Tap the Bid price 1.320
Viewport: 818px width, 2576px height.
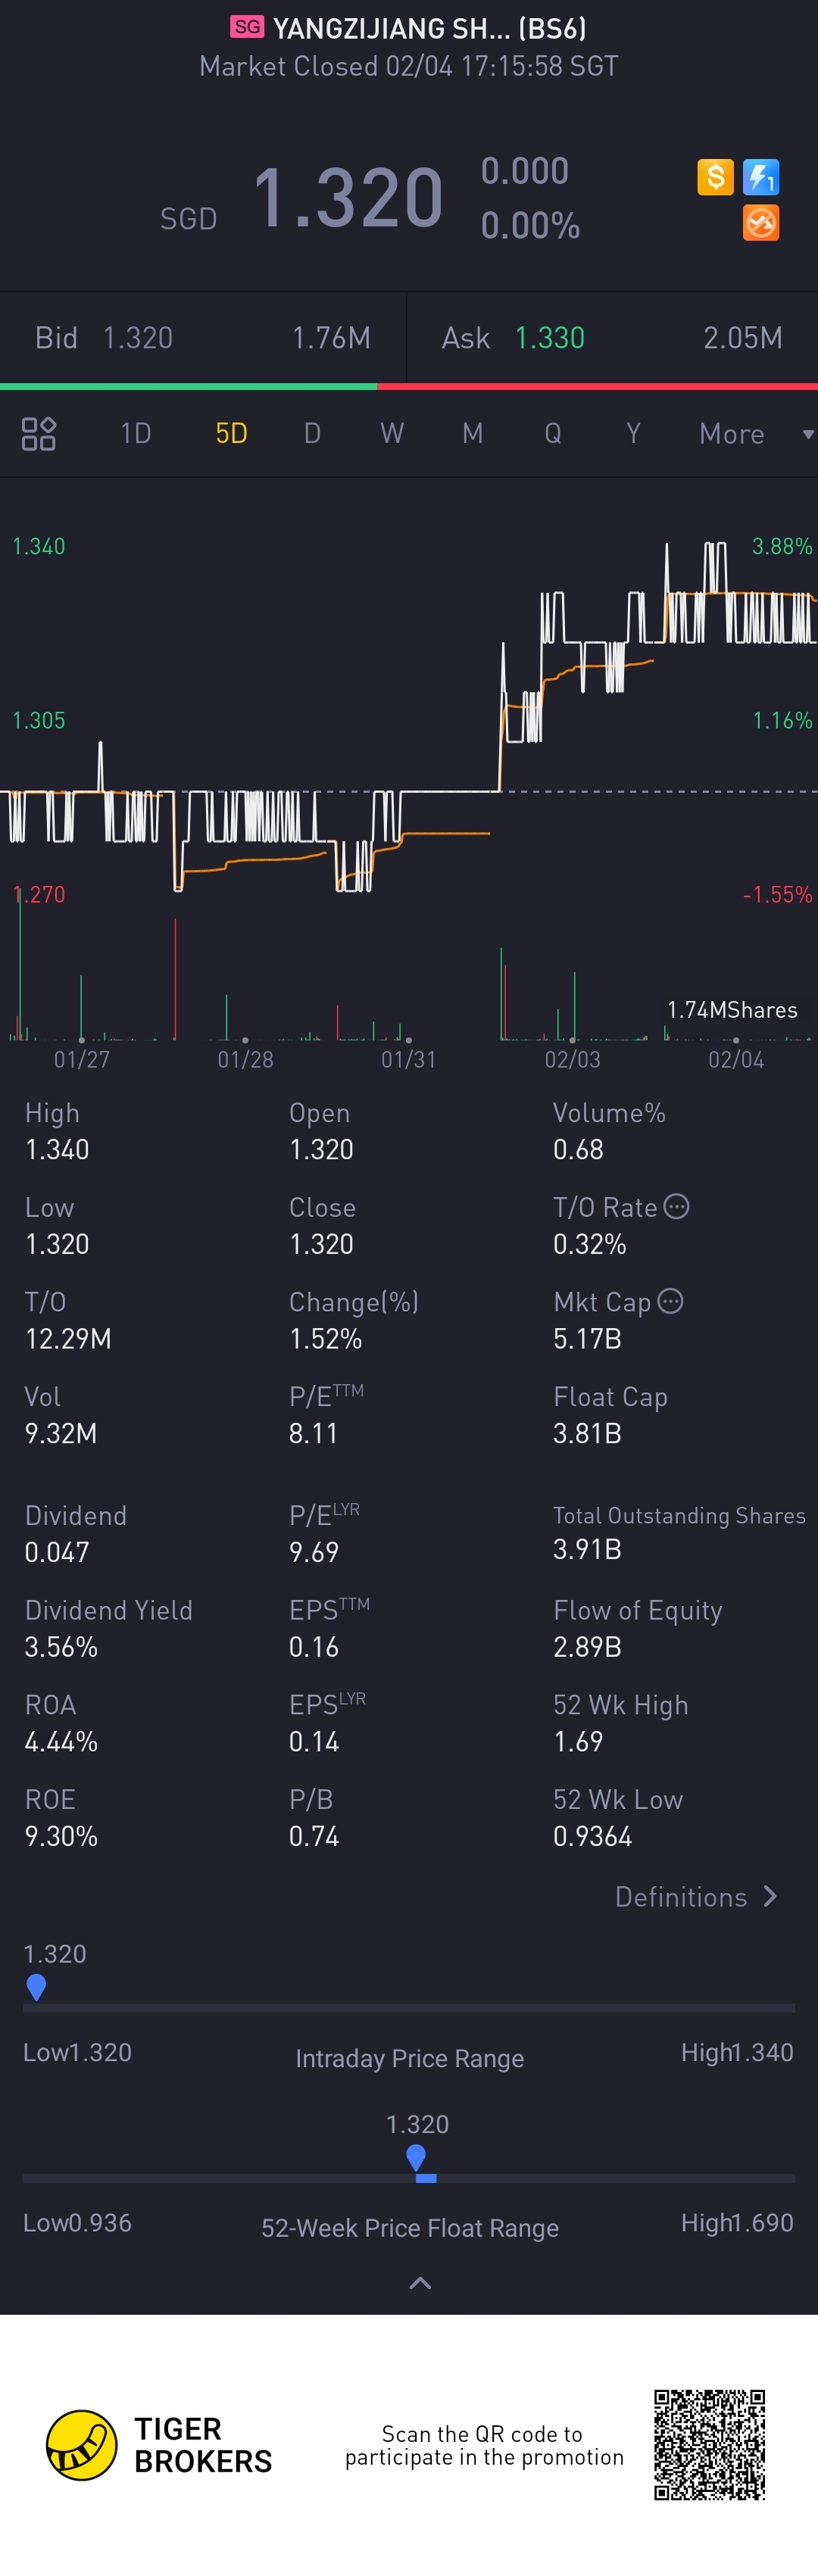click(x=138, y=338)
